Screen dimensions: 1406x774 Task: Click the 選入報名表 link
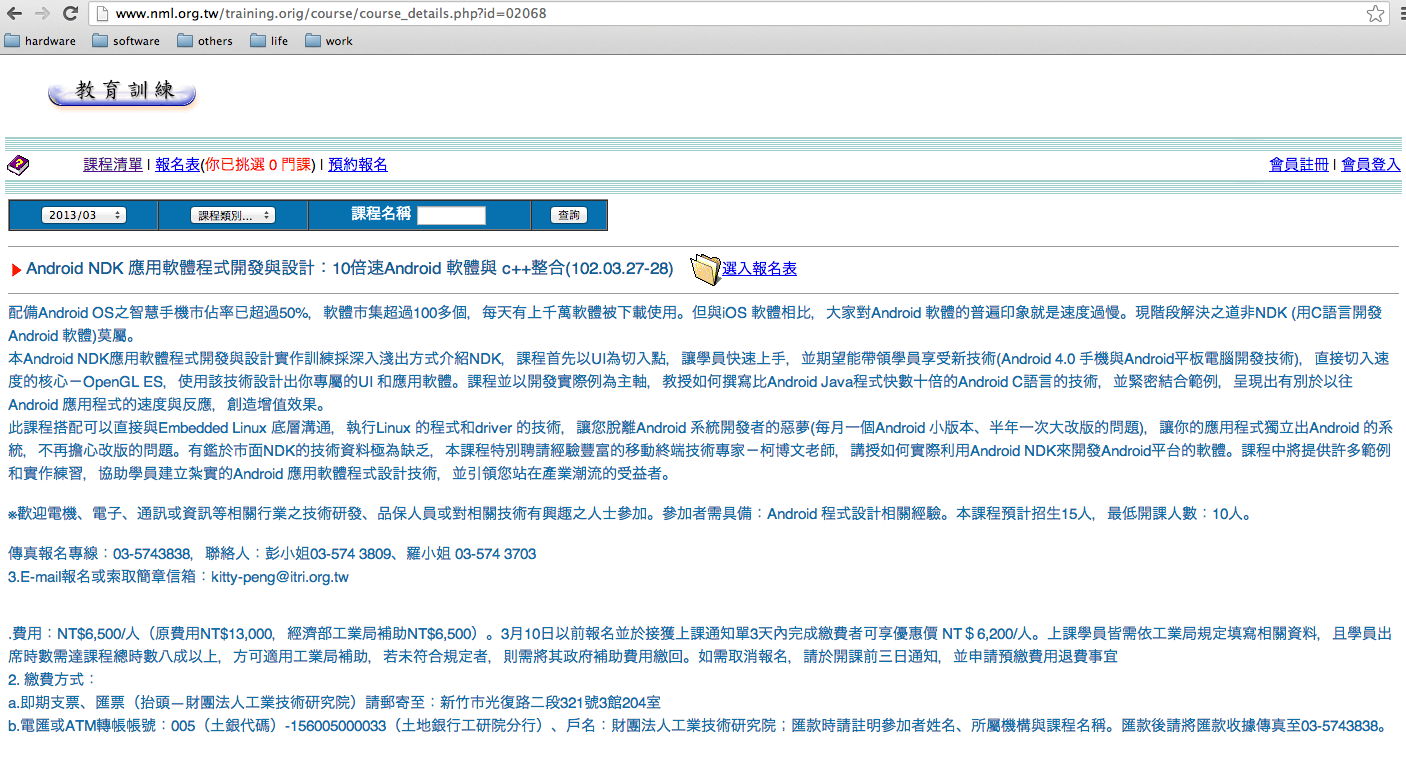pyautogui.click(x=760, y=269)
